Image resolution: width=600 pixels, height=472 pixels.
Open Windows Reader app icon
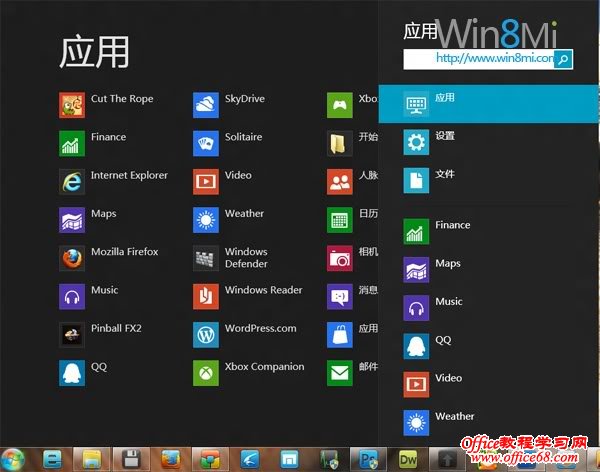tap(206, 296)
